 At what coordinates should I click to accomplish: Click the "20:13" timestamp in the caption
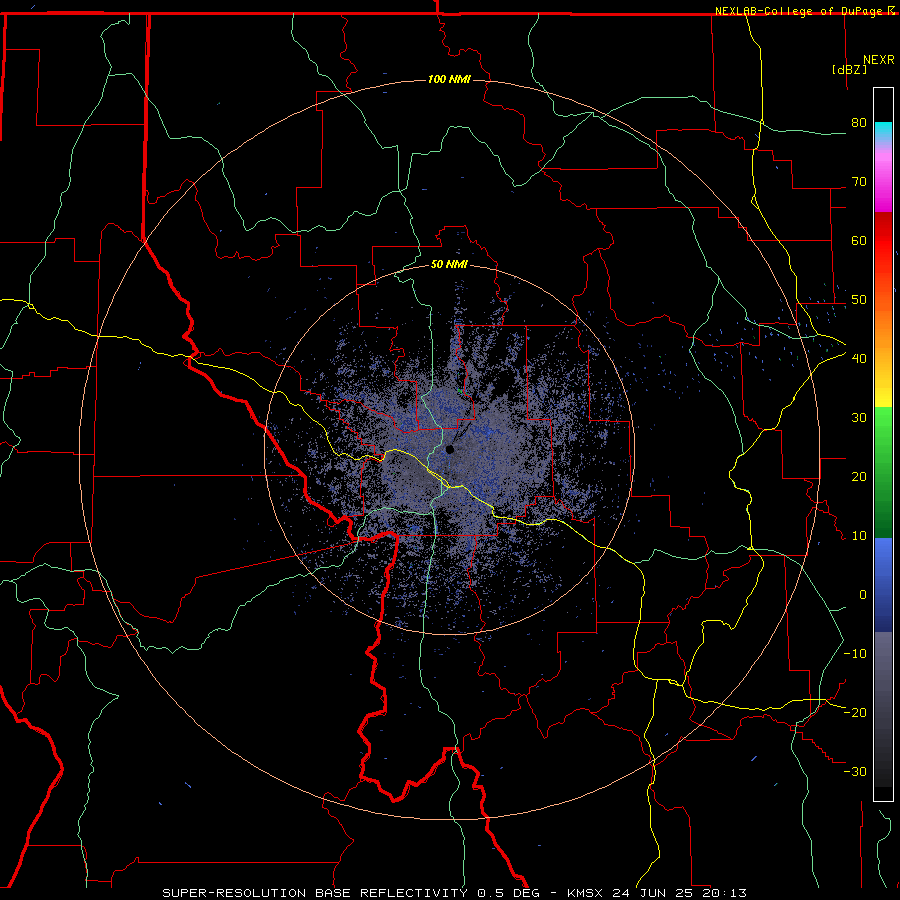[x=724, y=893]
